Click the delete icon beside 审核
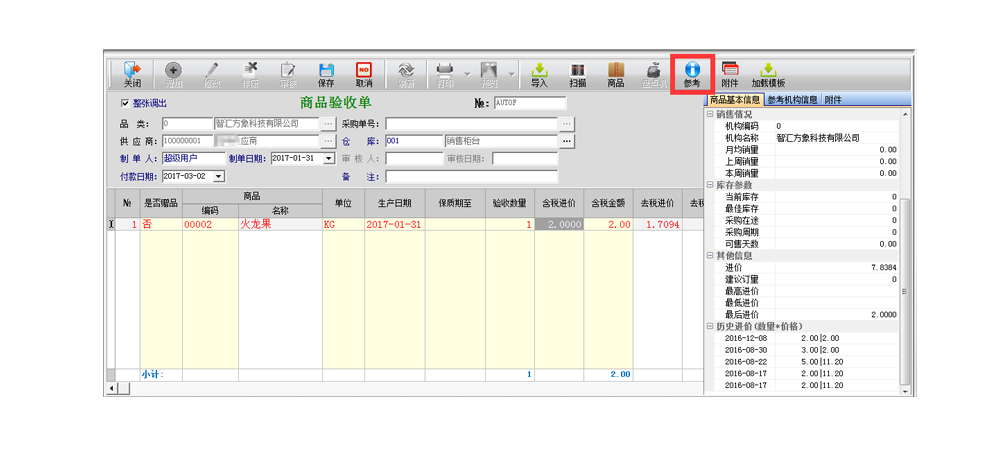This screenshot has height=450, width=1000. click(x=250, y=75)
